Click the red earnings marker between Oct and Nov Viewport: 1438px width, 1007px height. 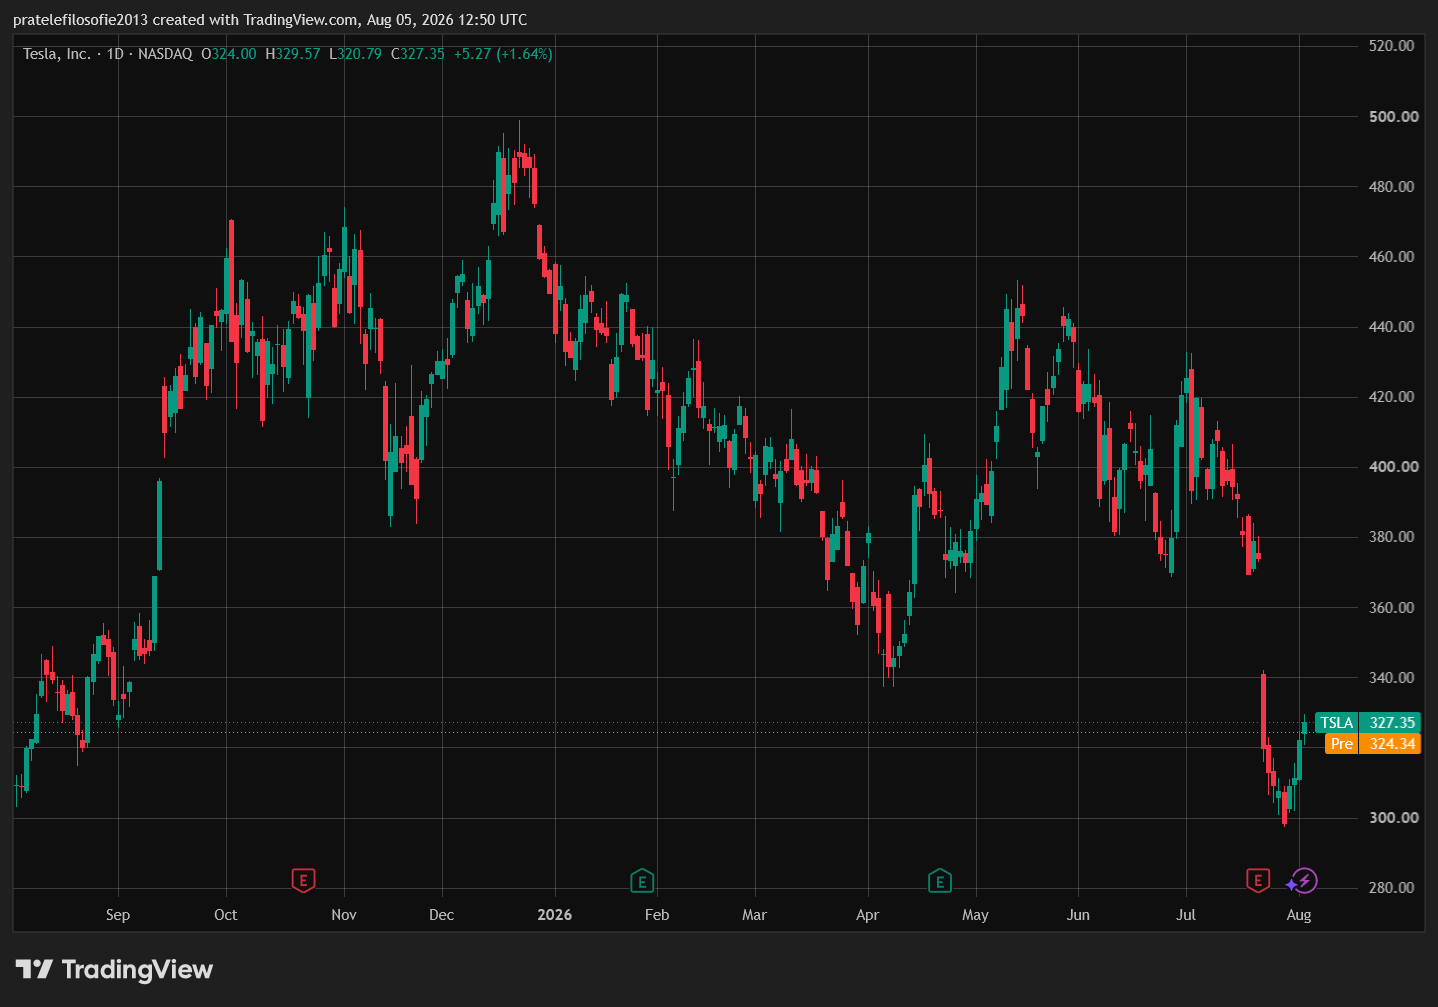tap(303, 881)
